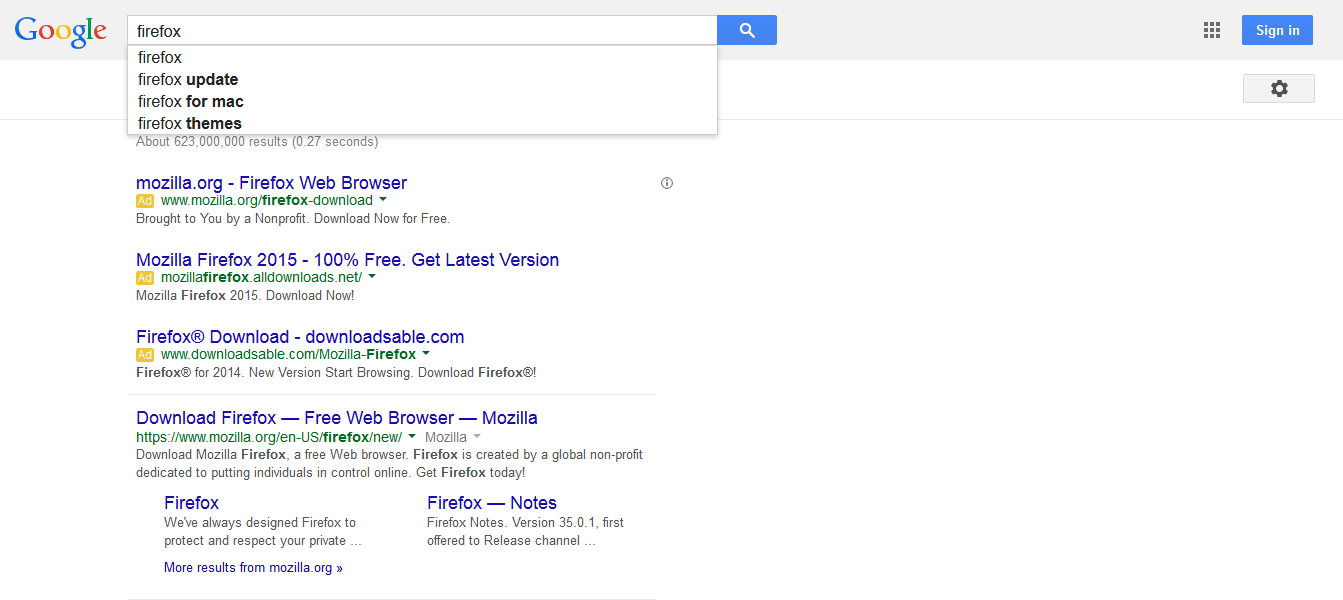Click the Ad badge for alldownloads result
This screenshot has width=1343, height=600.
[x=145, y=278]
